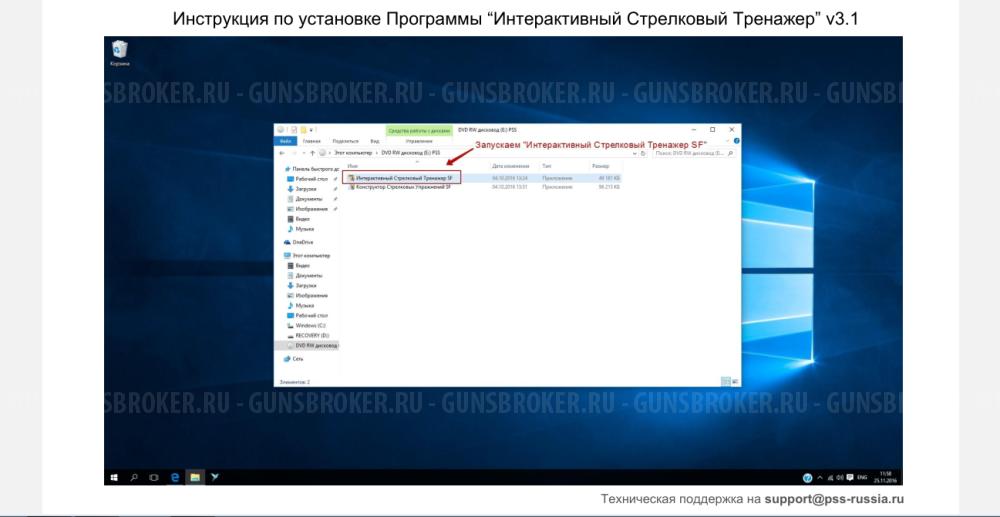Viewport: 1000px width, 517px height.
Task: Use the Properties quick access toolbar icon
Action: pos(294,130)
